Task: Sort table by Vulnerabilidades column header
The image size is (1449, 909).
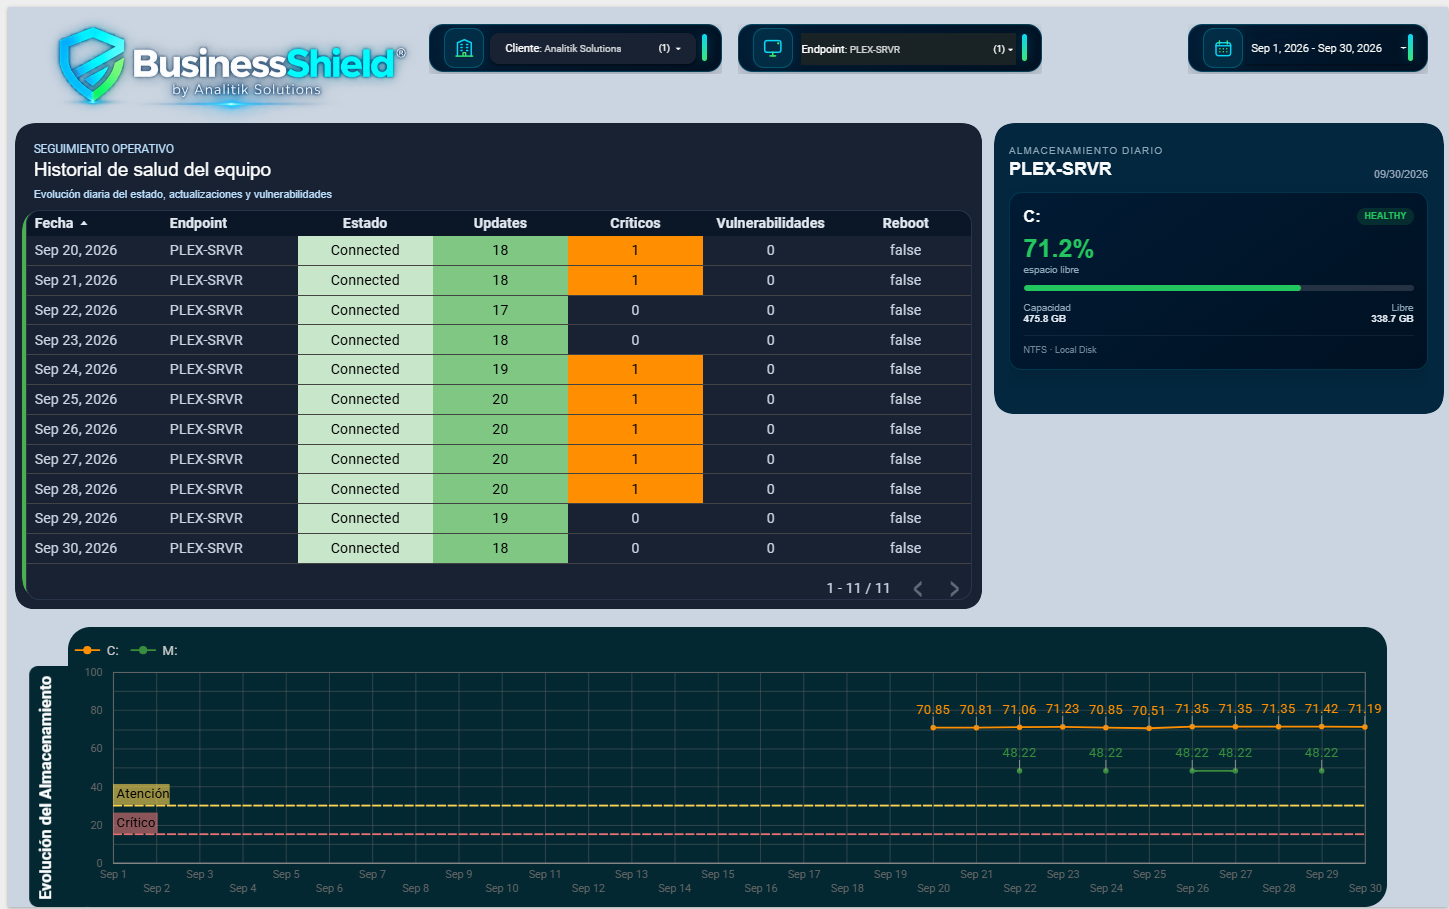Action: (x=770, y=223)
